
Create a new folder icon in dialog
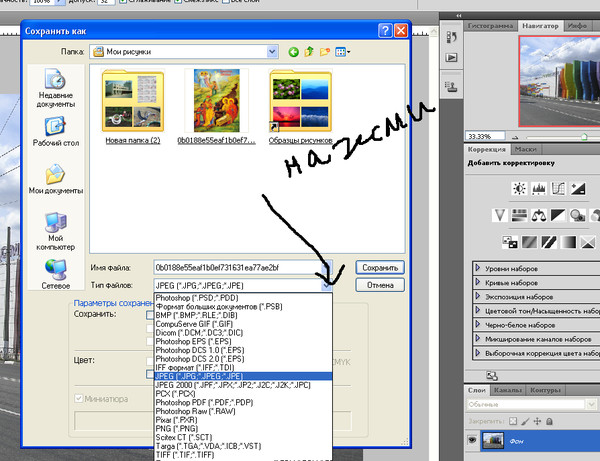[325, 52]
